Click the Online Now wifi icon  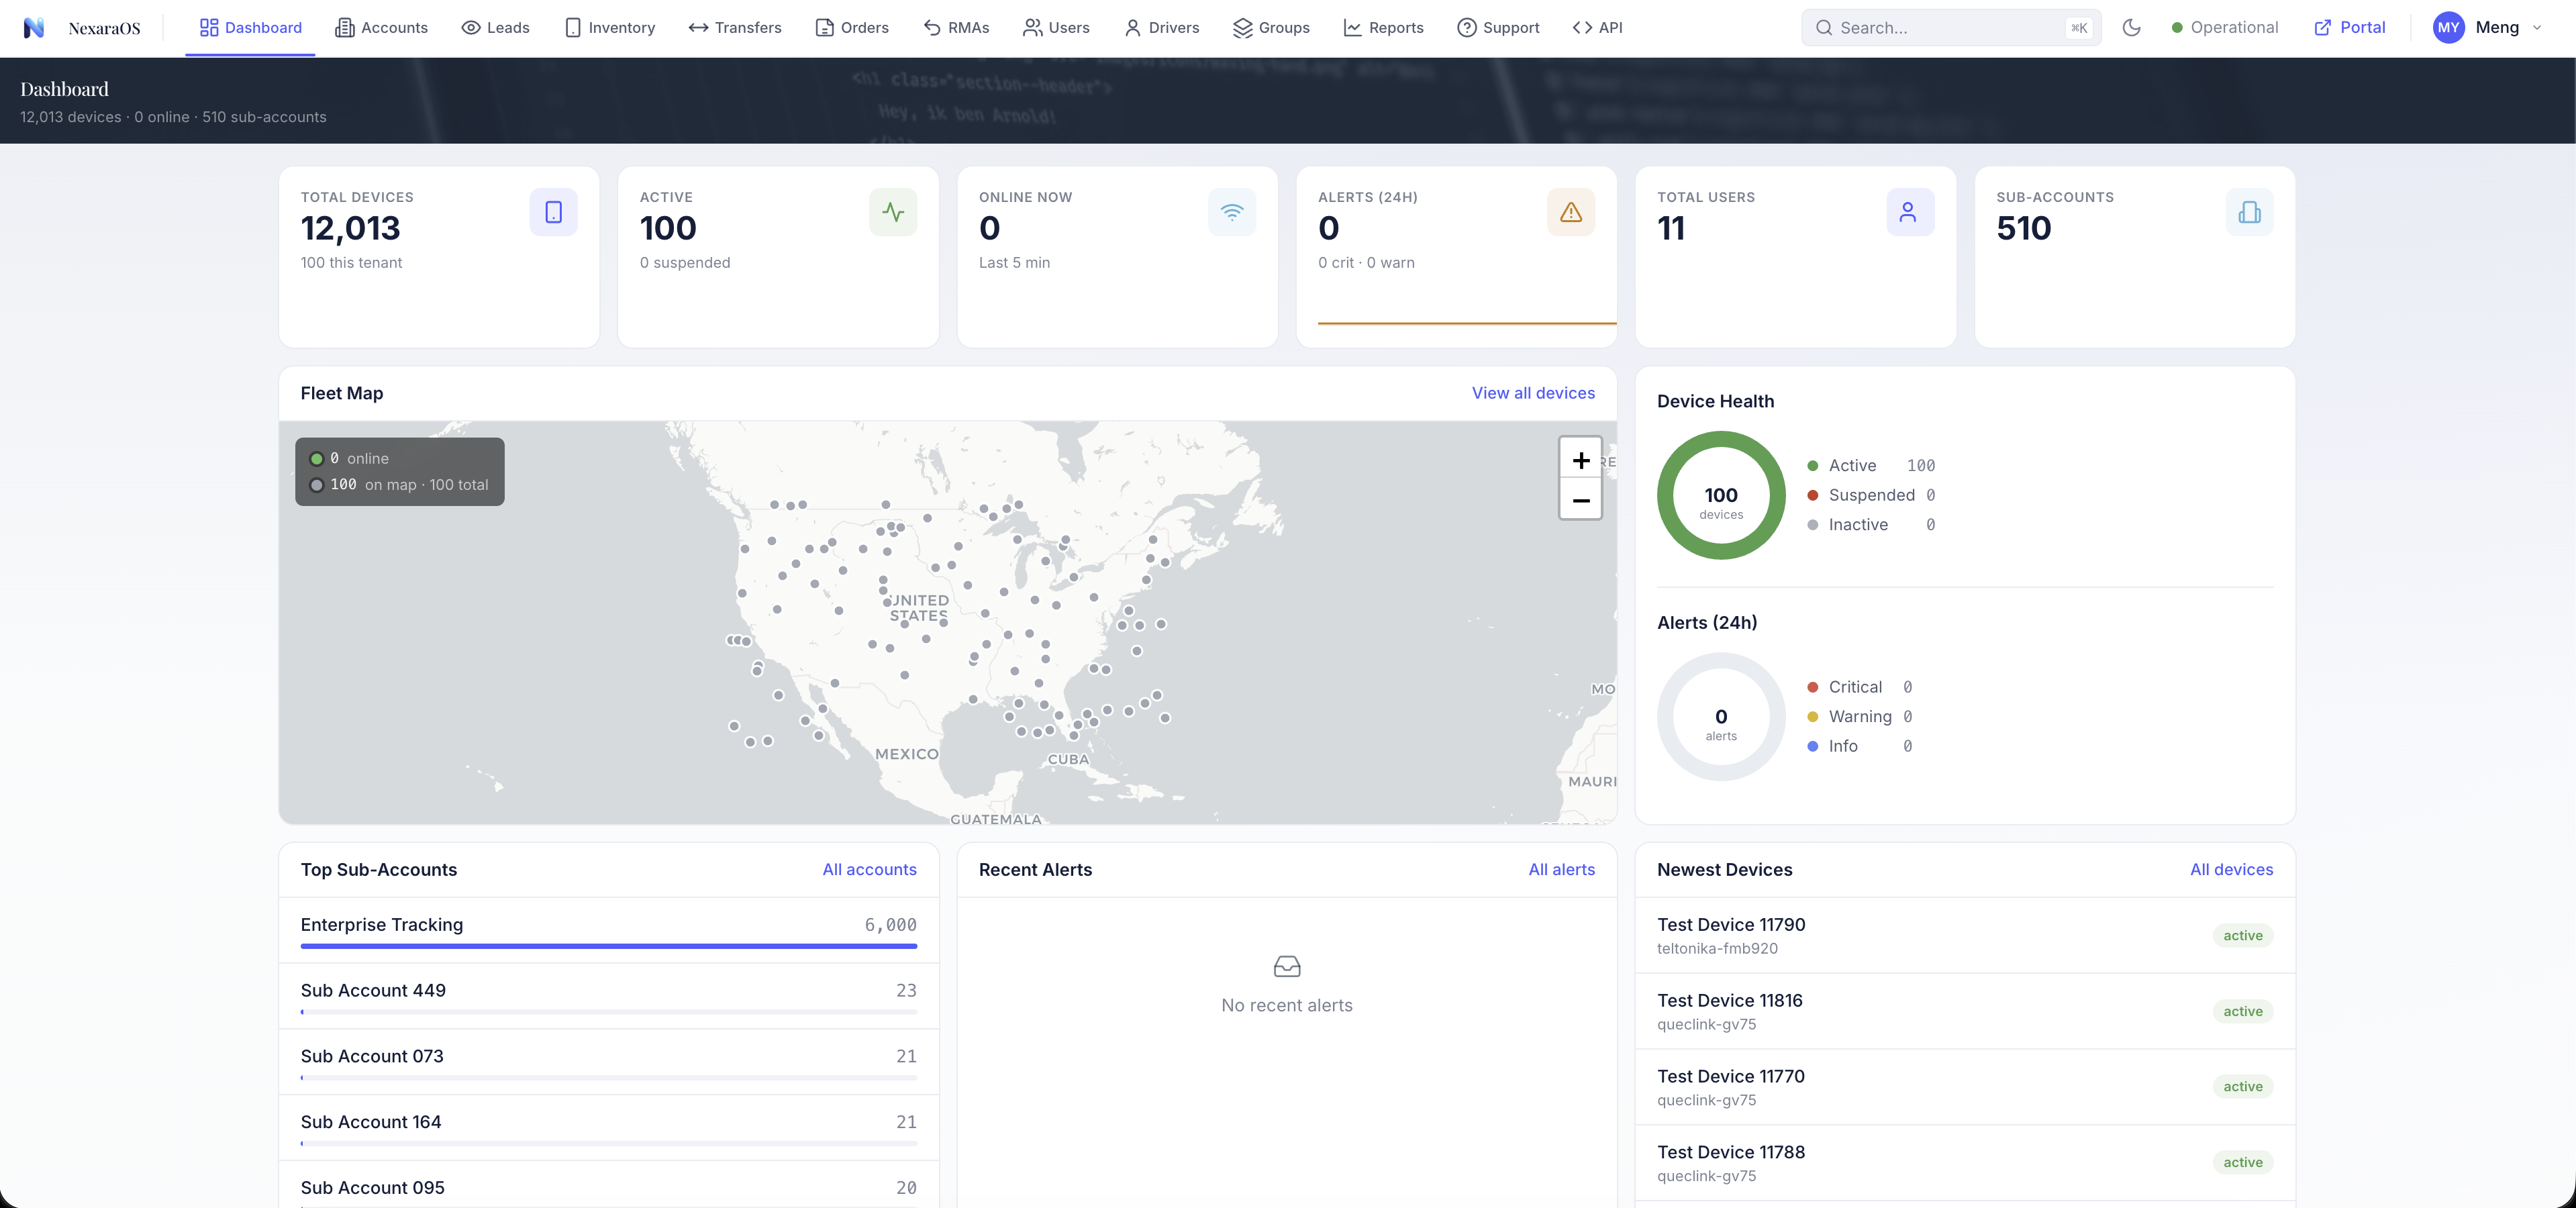(1232, 212)
